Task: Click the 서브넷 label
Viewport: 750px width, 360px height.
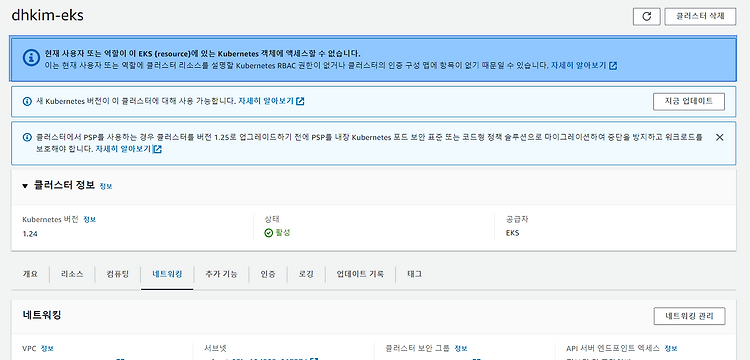Action: [215, 349]
